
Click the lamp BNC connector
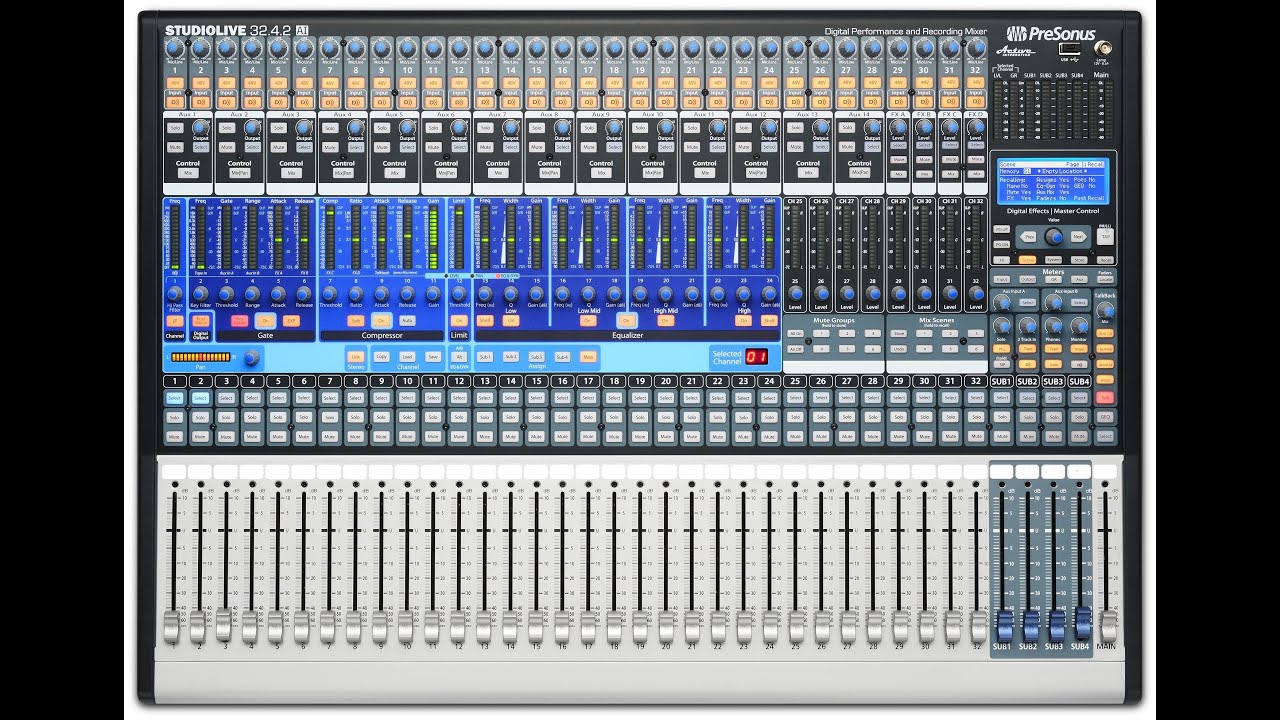pos(1103,48)
